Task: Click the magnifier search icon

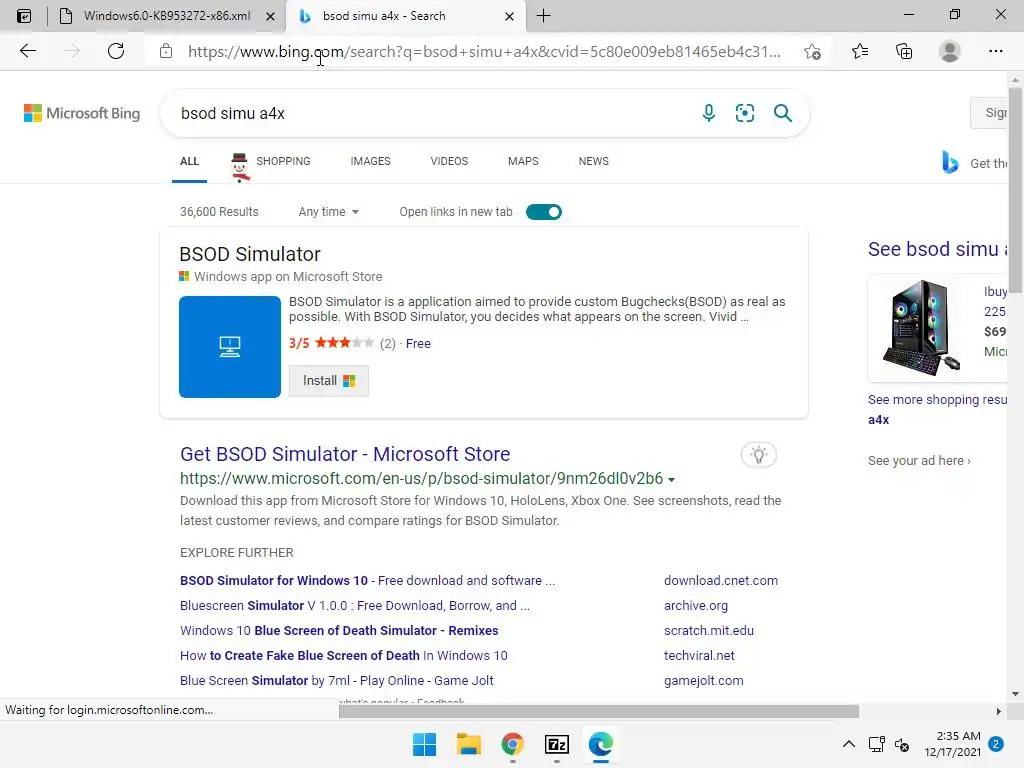Action: point(782,113)
